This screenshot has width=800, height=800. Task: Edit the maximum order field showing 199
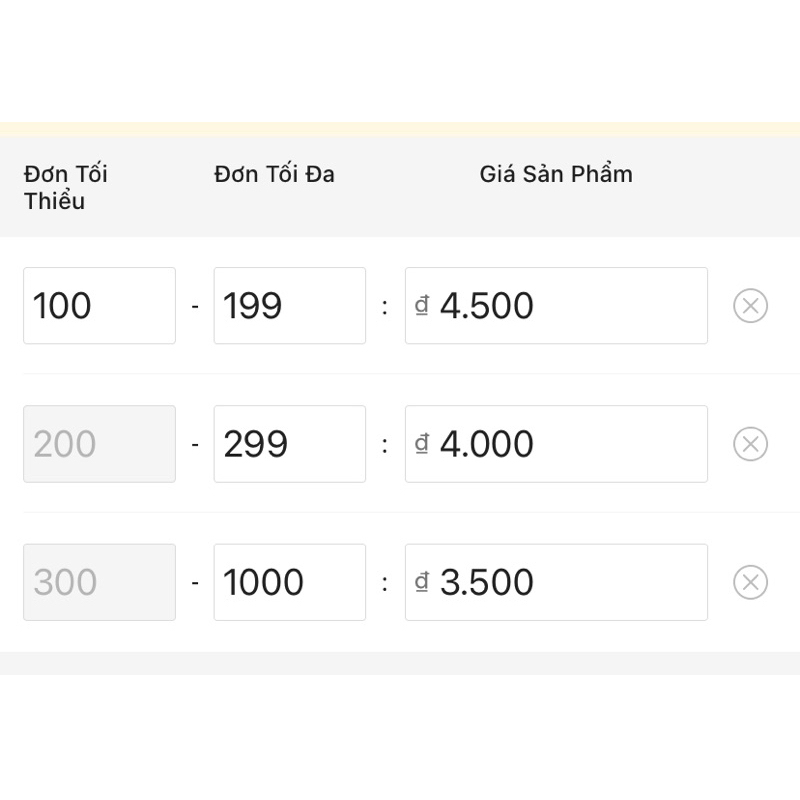click(289, 306)
